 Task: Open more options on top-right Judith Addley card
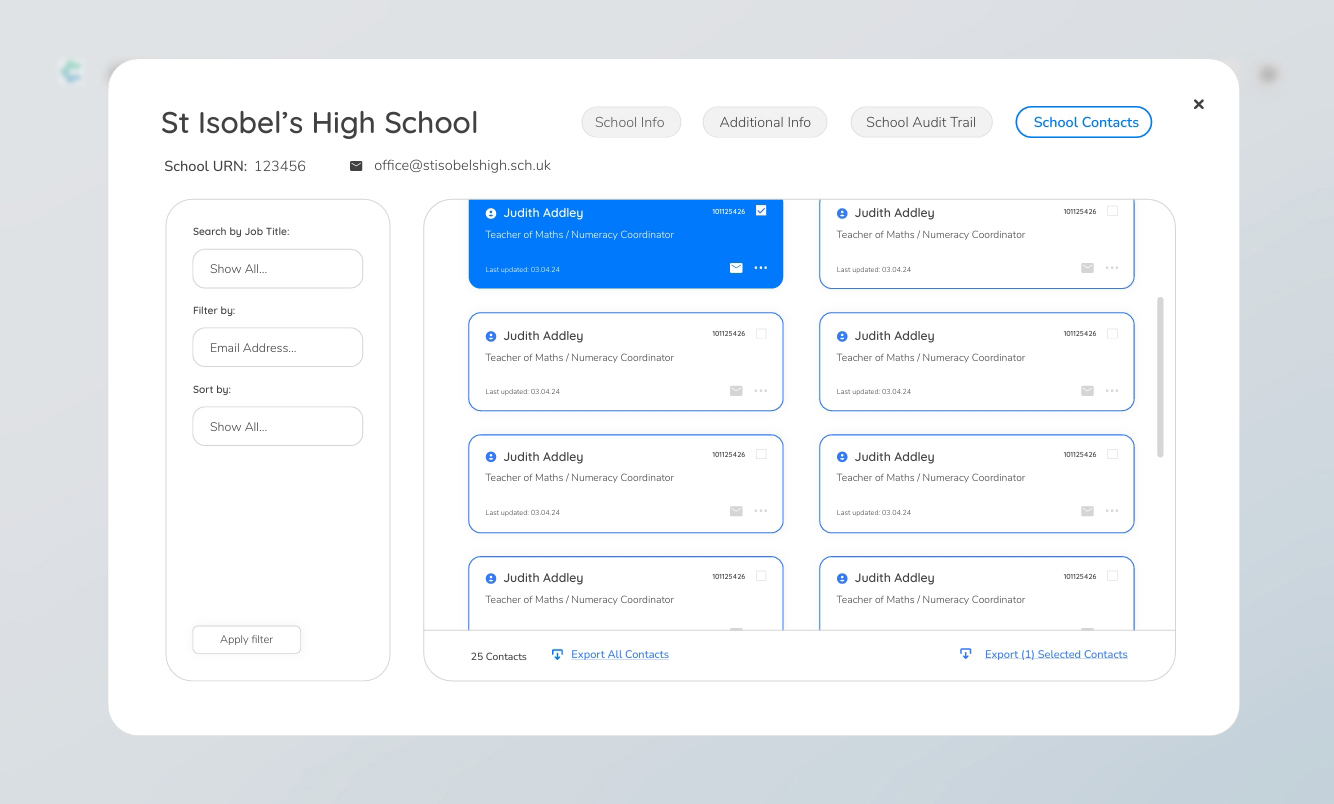tap(1112, 268)
